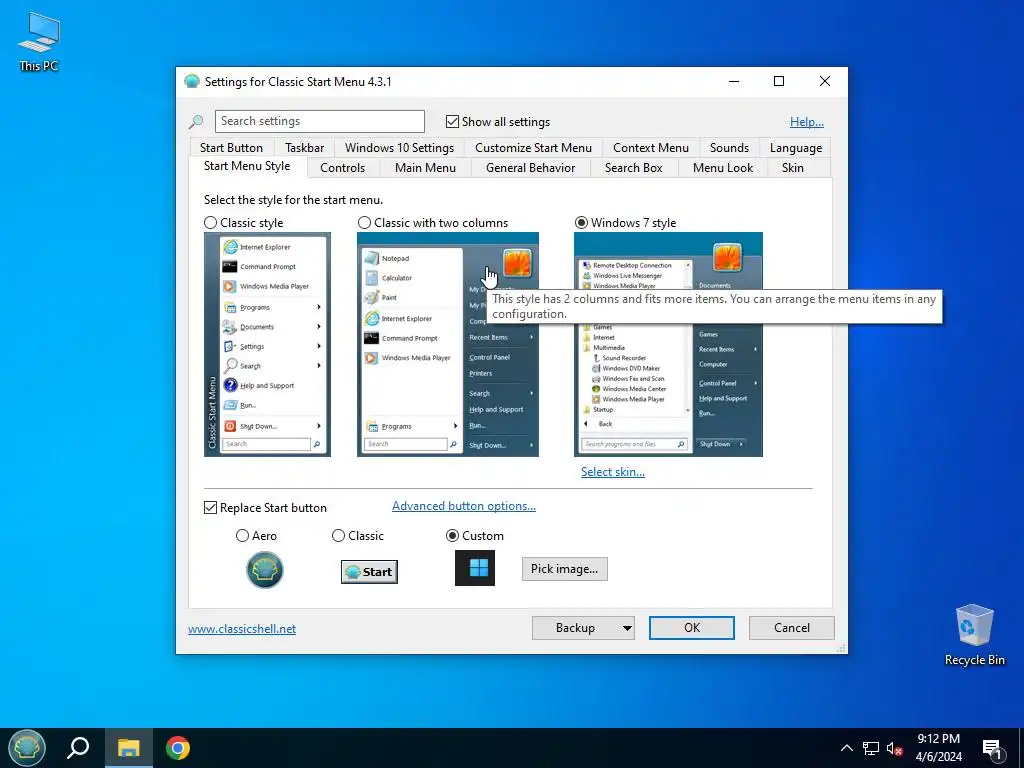Select the Classic style radio button

point(210,223)
